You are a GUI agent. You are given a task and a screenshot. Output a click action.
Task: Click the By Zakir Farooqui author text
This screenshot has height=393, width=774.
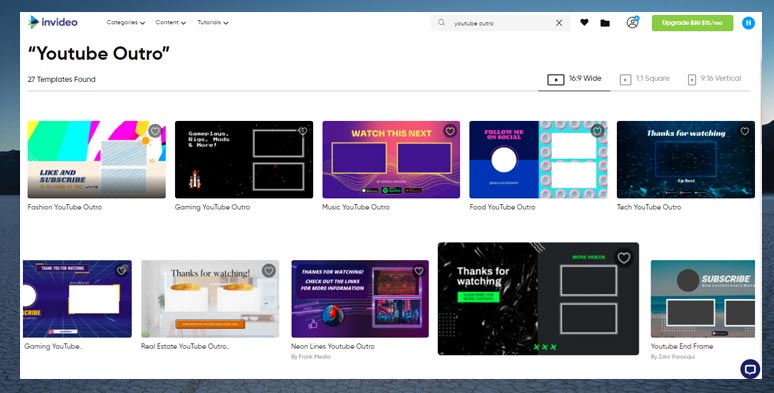point(672,356)
